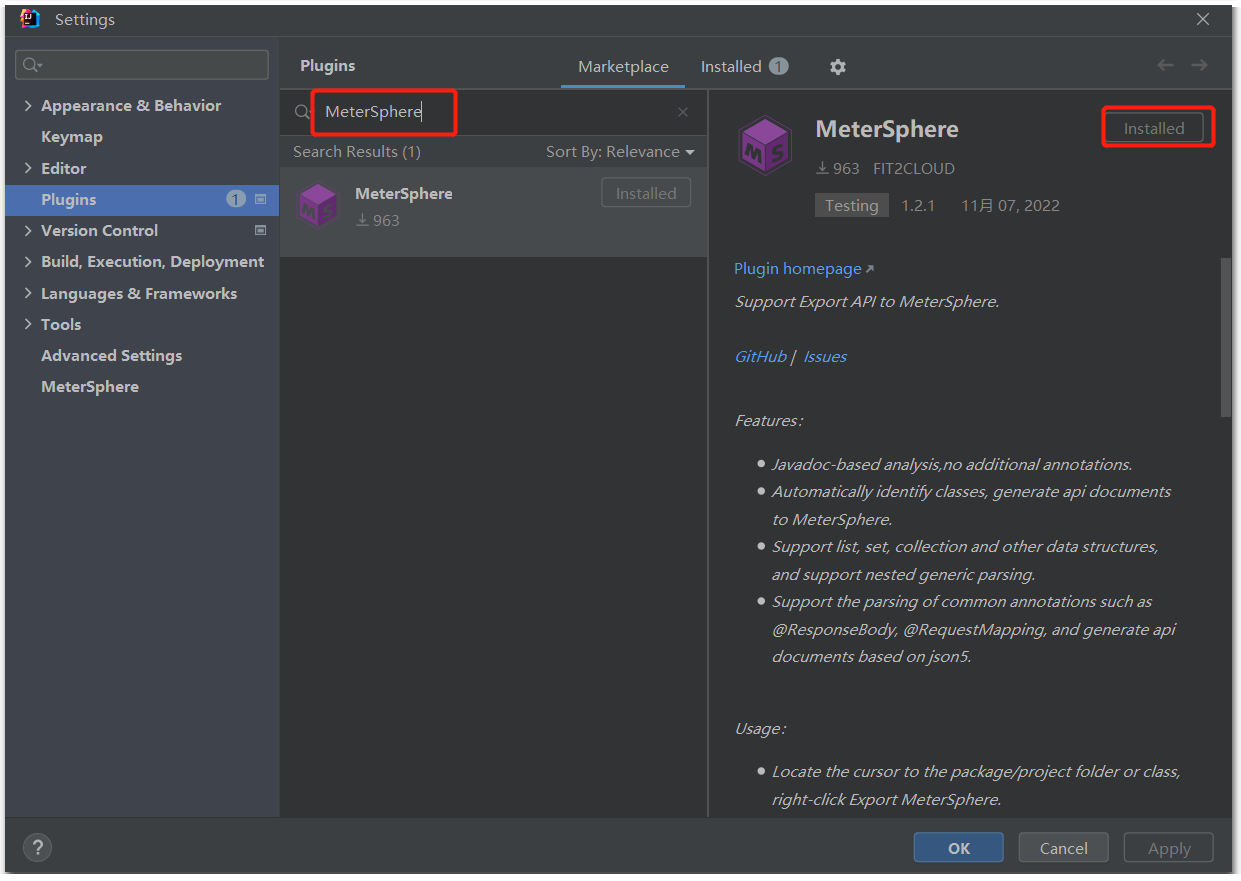This screenshot has height=881, width=1241.
Task: Click the Testing tag label
Action: [851, 205]
